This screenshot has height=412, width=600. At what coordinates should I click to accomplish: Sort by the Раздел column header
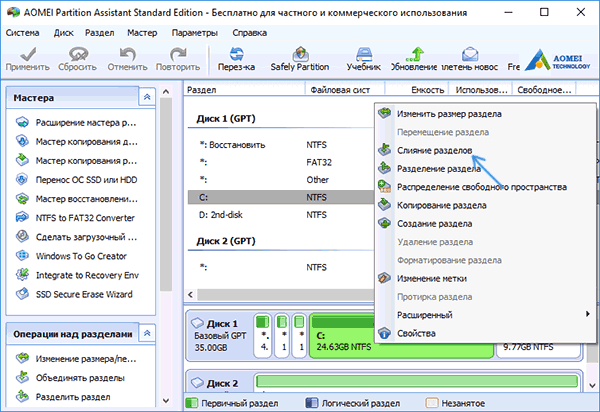click(245, 90)
